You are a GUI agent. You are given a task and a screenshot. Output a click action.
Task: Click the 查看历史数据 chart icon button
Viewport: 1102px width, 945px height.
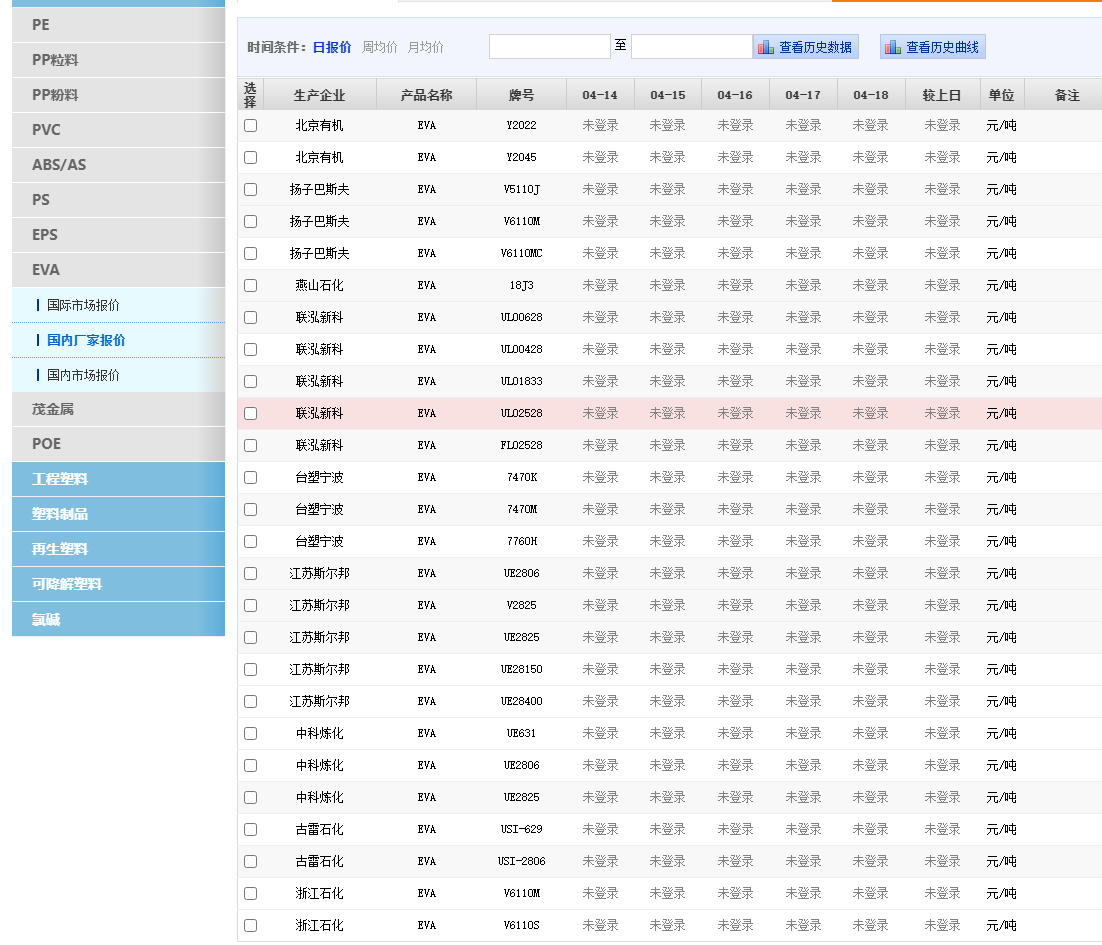click(805, 47)
